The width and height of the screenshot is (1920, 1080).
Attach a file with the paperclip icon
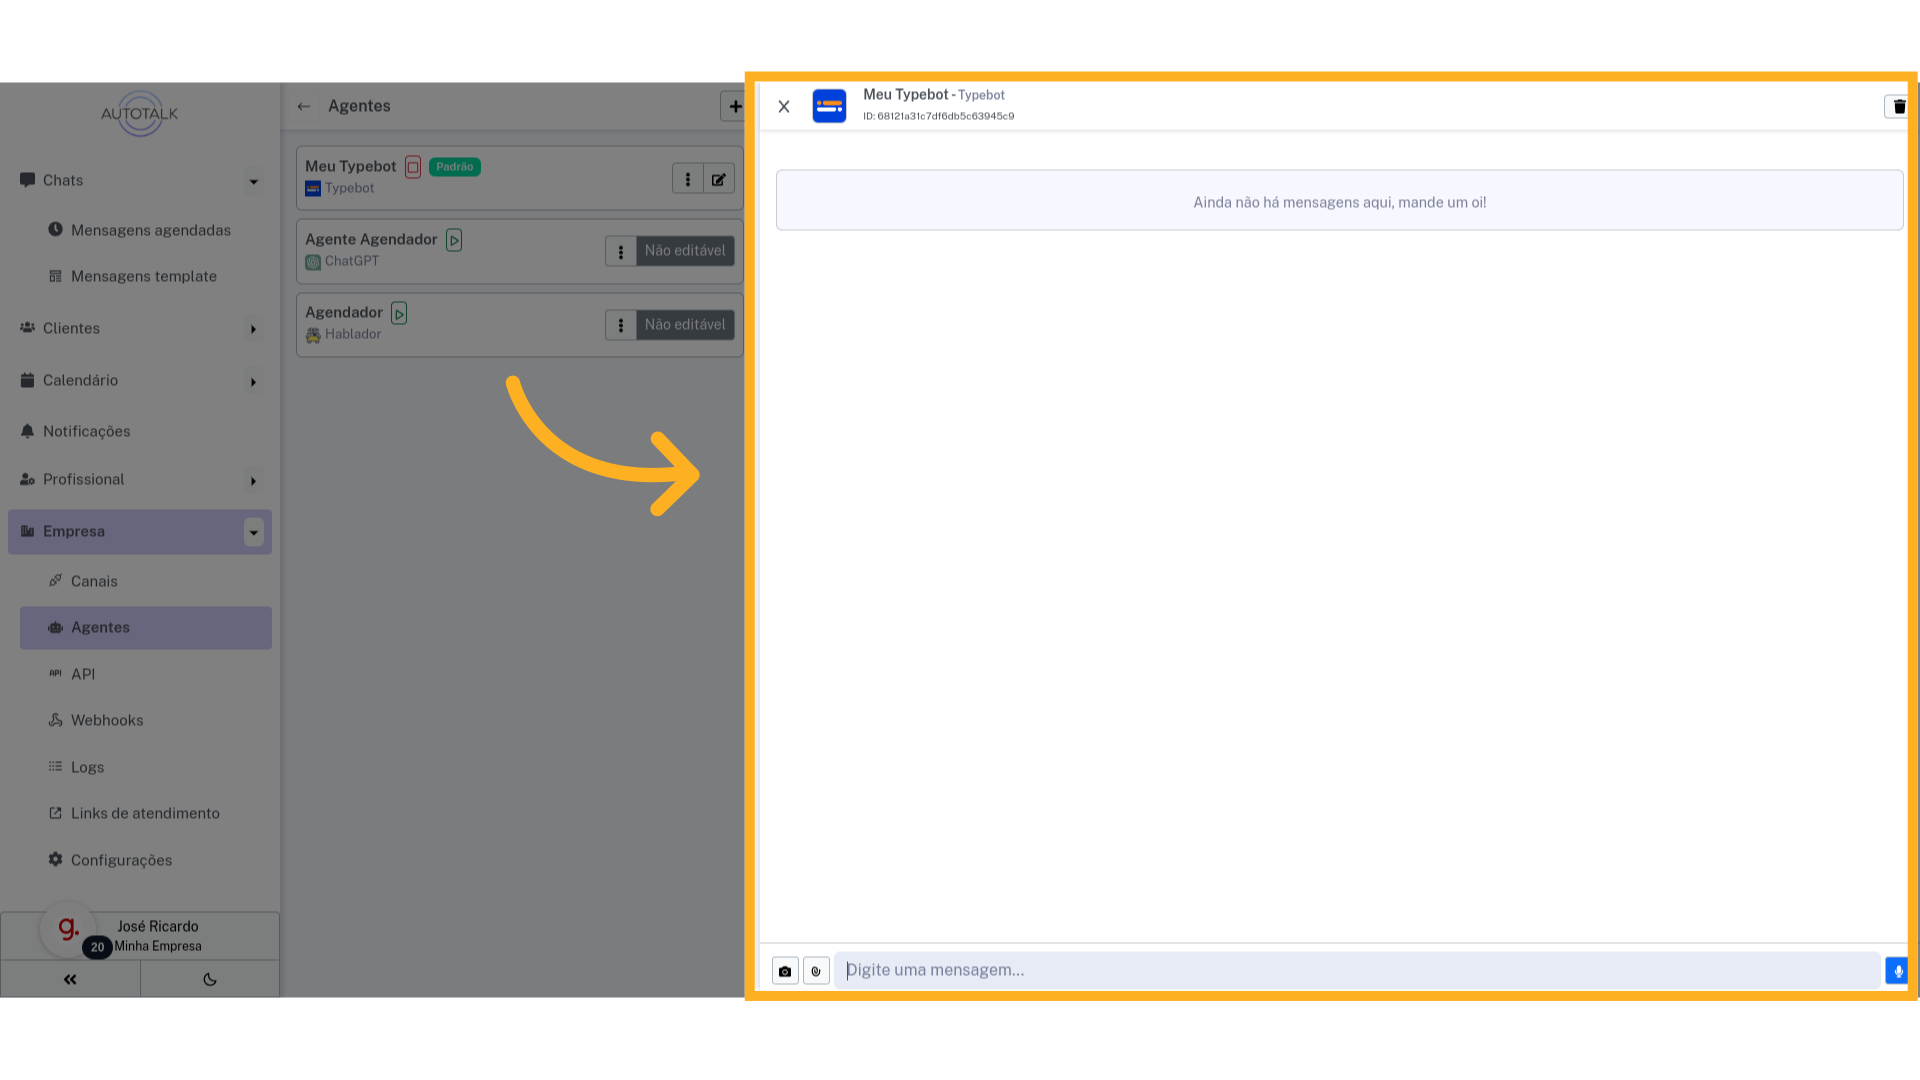(816, 971)
